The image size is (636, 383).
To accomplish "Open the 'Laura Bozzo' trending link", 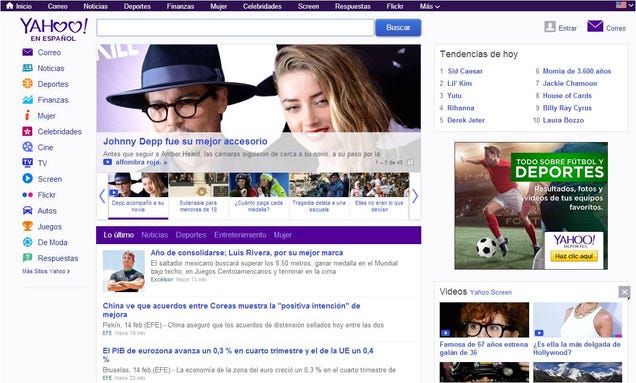I will pyautogui.click(x=563, y=120).
